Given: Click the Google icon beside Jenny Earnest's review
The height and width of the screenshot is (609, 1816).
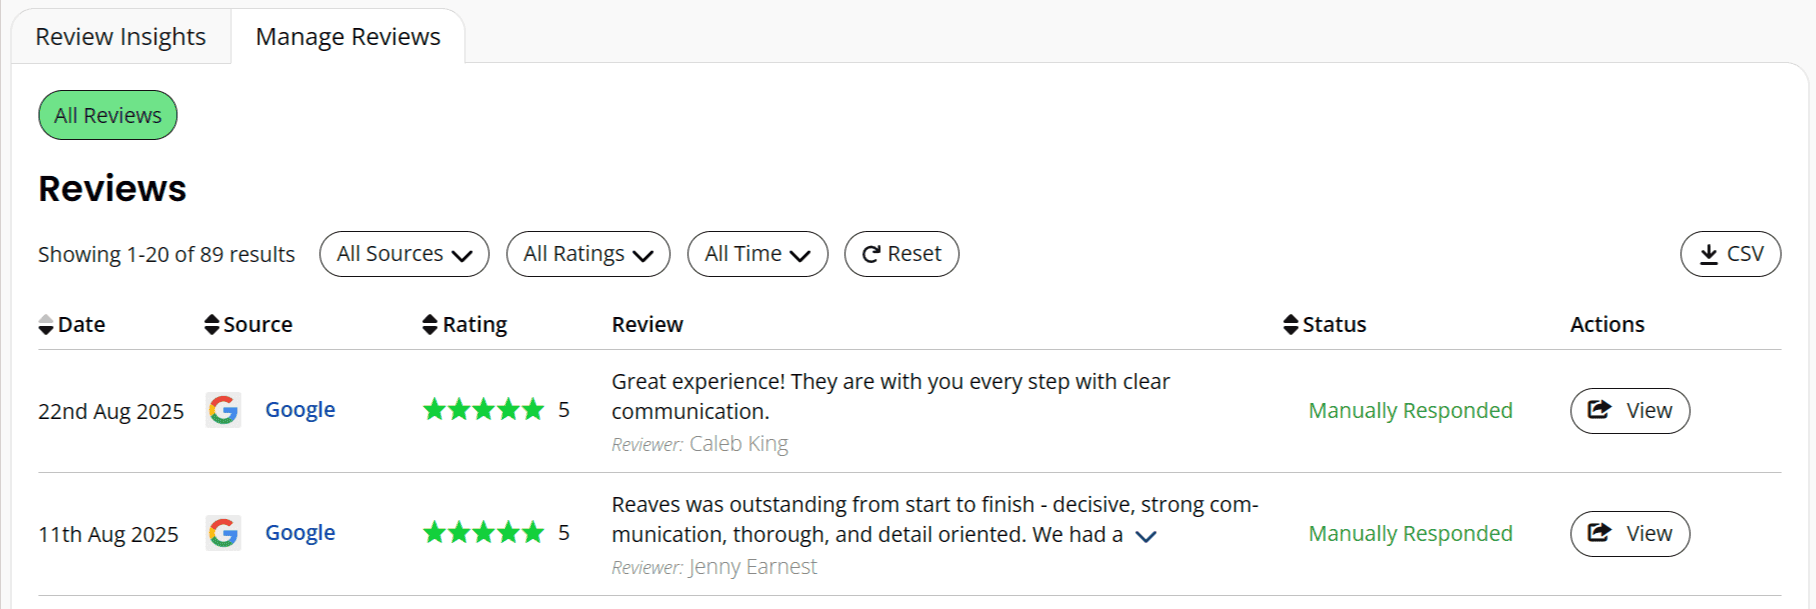Looking at the screenshot, I should tap(223, 533).
